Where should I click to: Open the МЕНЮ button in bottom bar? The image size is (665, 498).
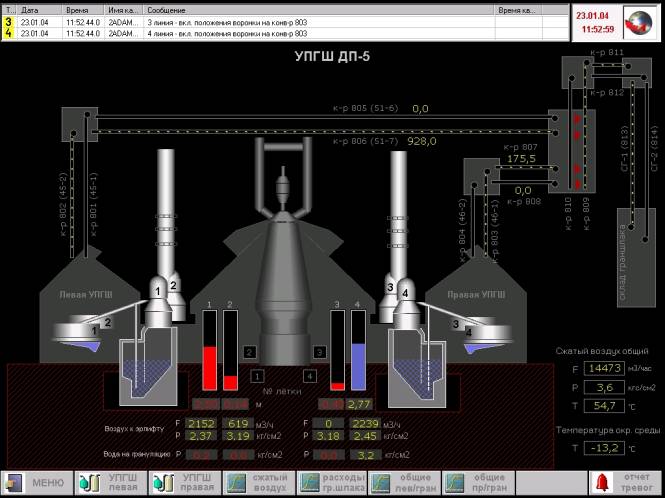tap(37, 483)
